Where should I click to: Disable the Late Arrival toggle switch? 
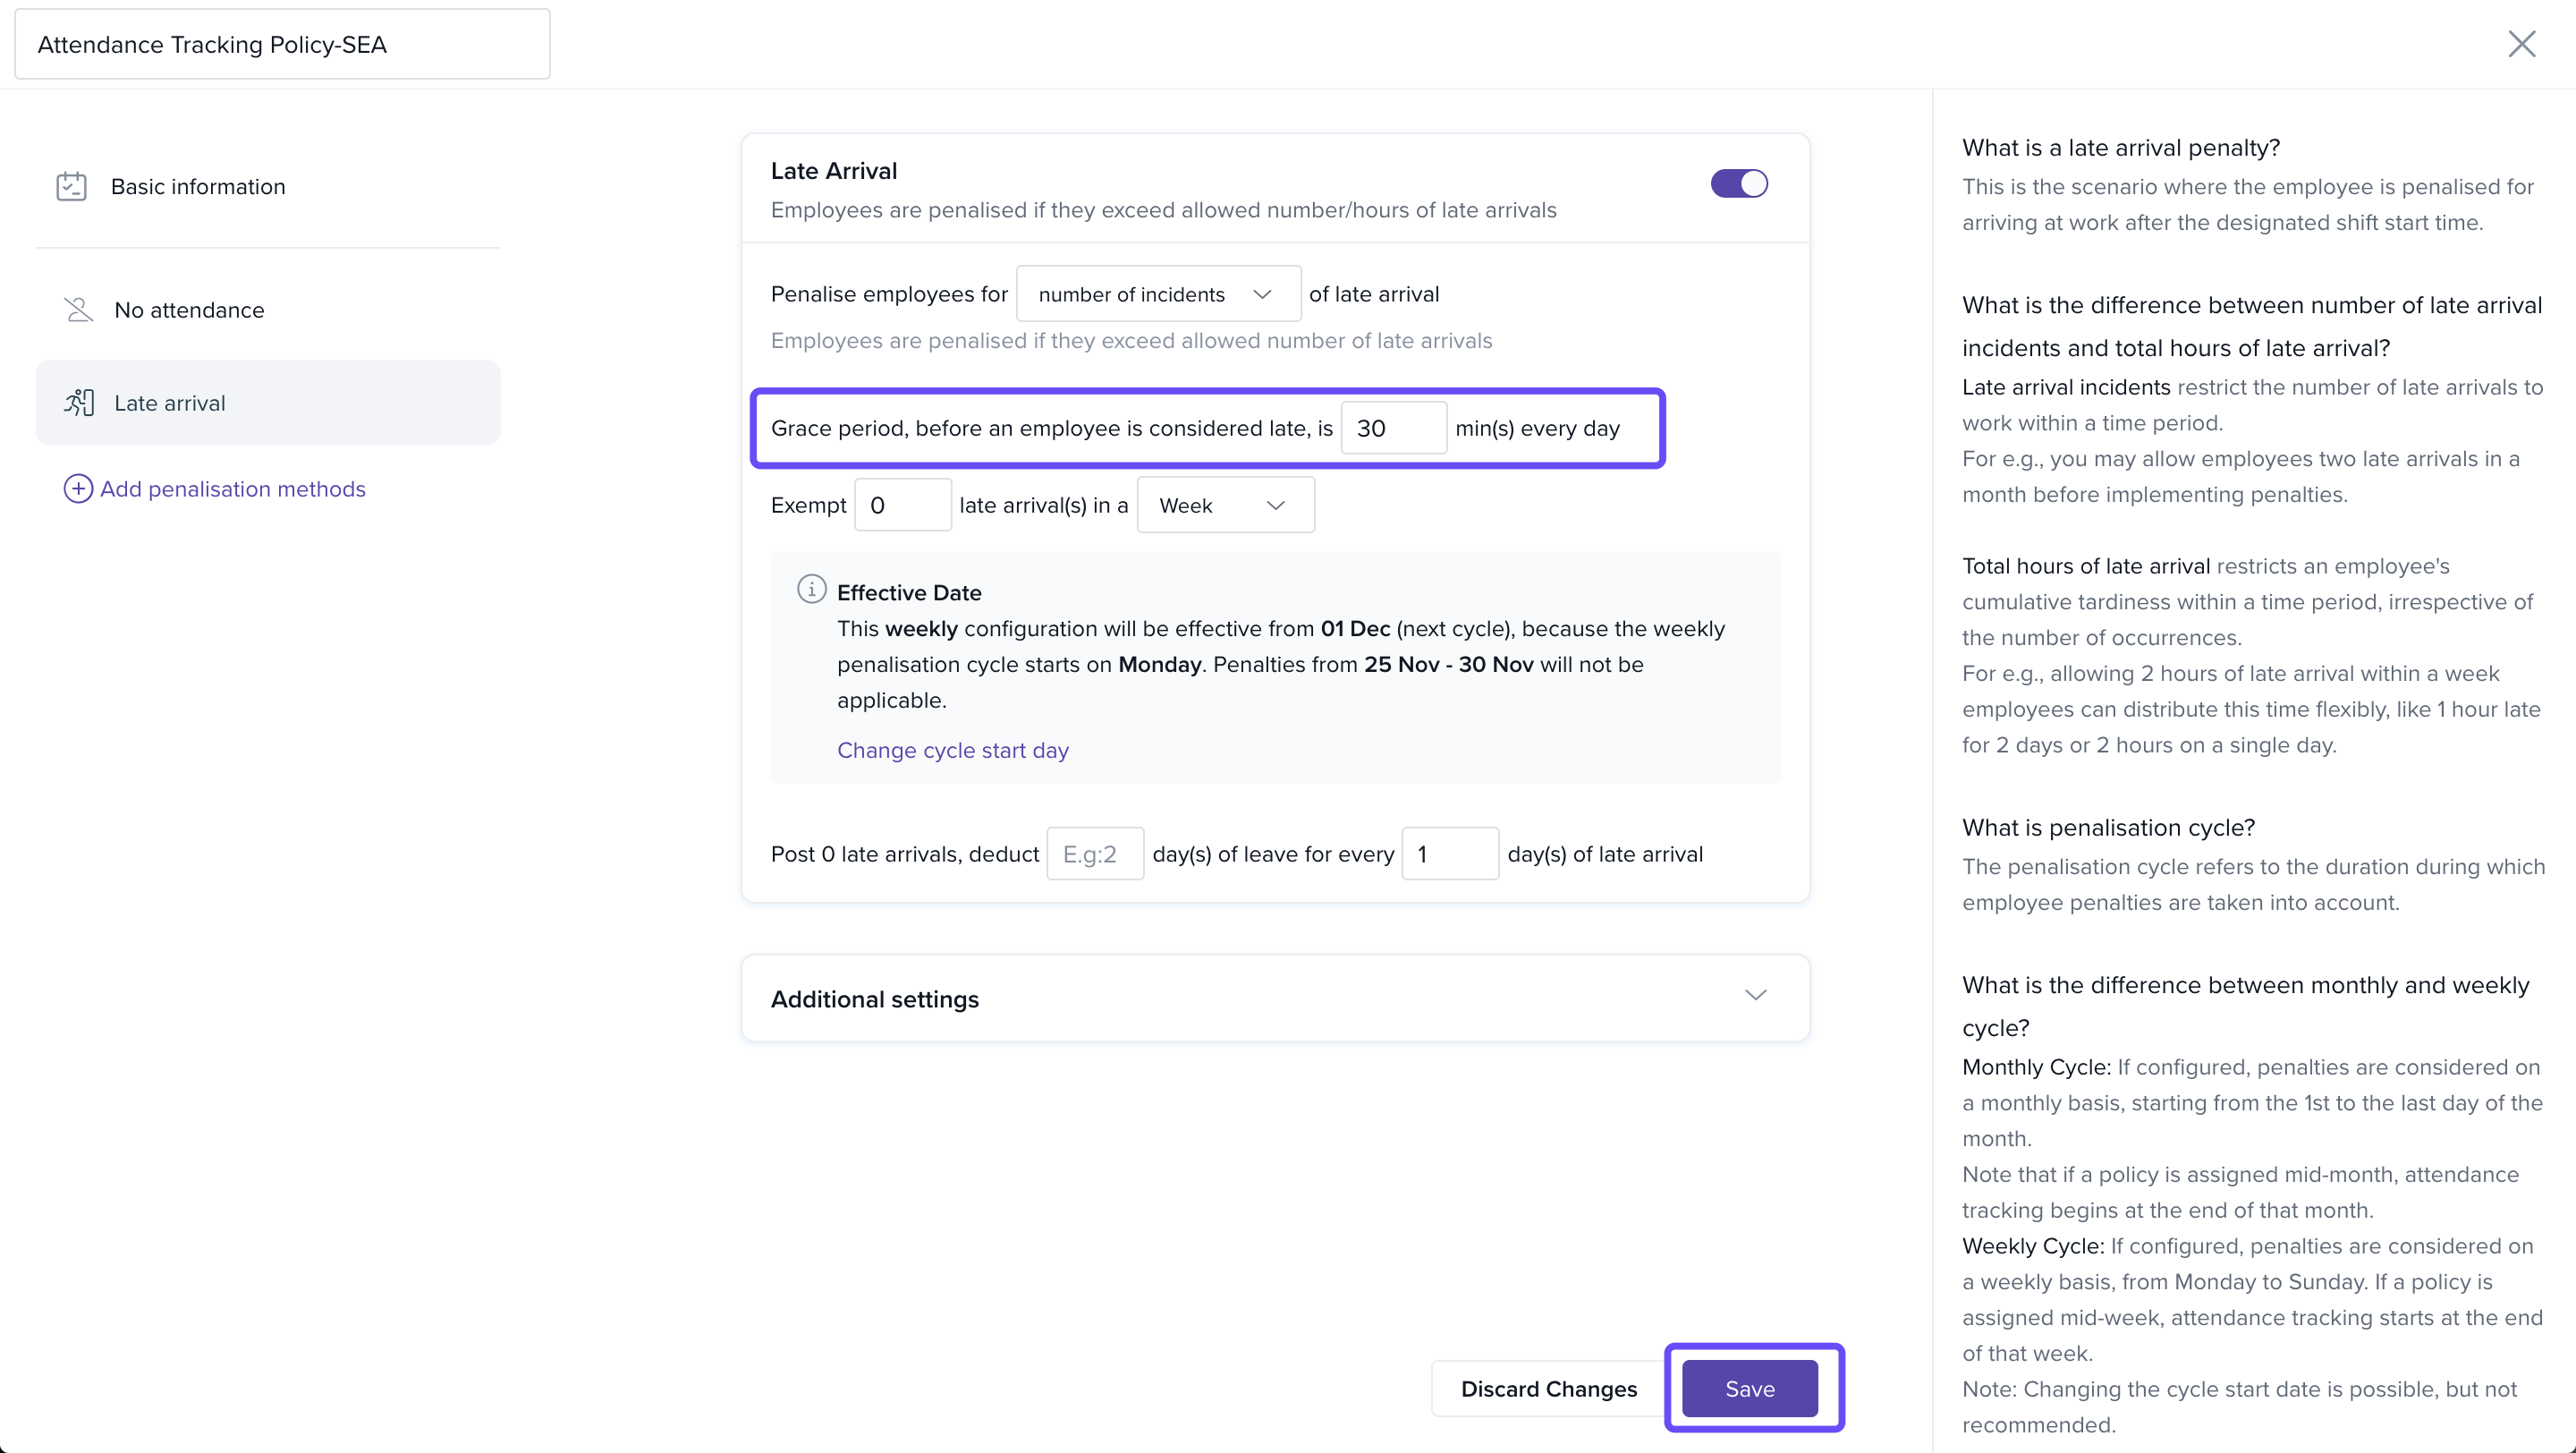tap(1739, 184)
